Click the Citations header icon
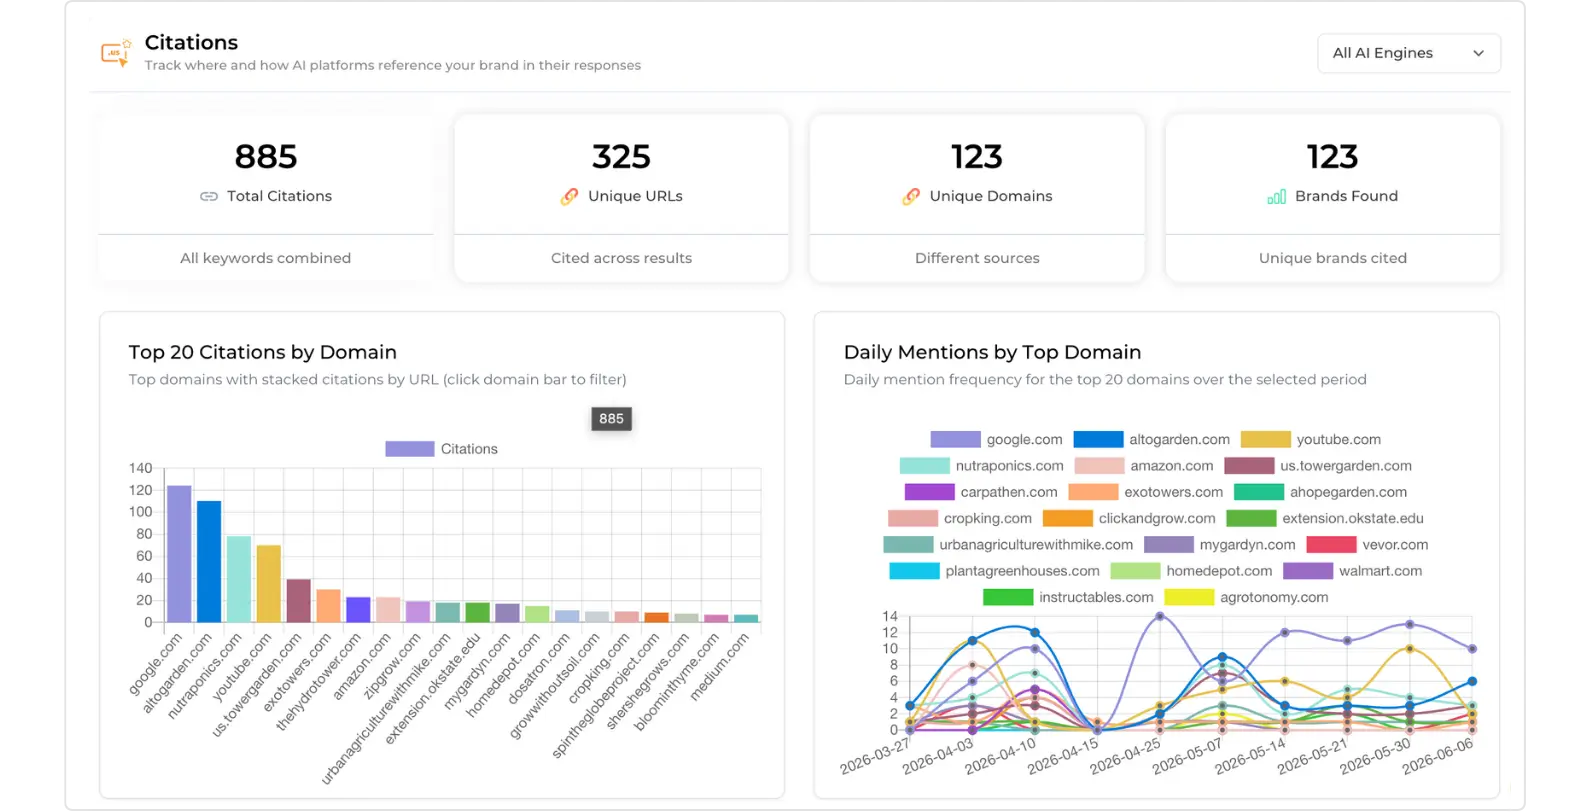1588x812 pixels. click(116, 53)
